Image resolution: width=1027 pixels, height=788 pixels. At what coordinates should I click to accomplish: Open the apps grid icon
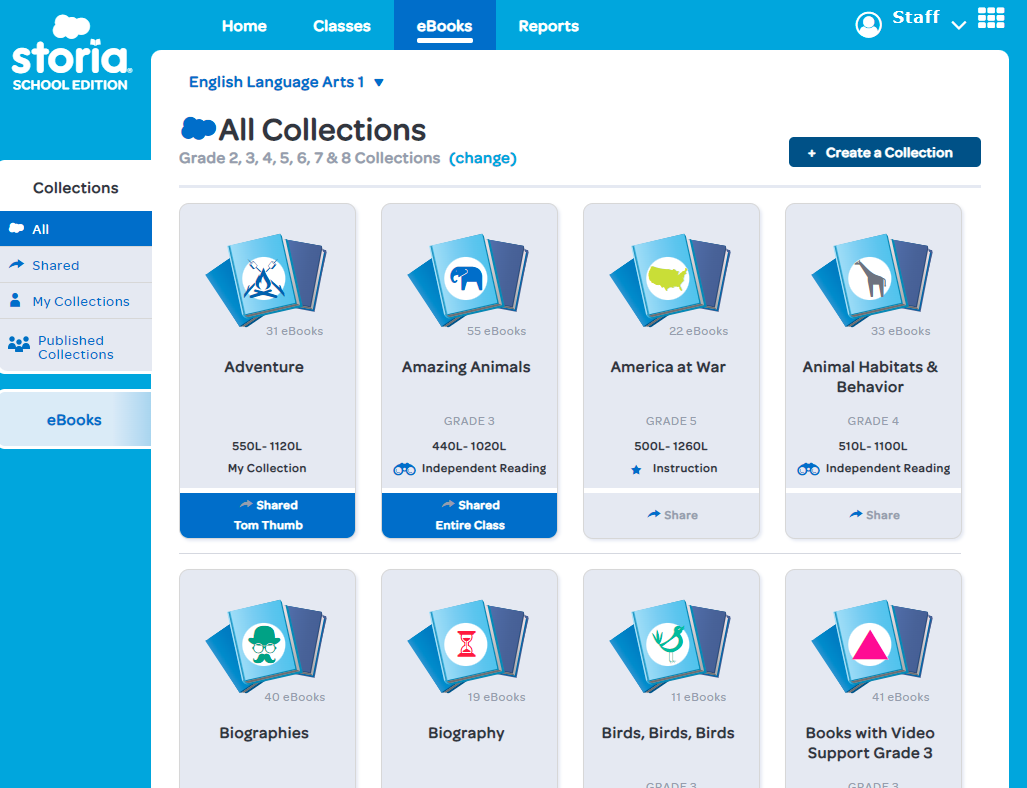point(991,18)
